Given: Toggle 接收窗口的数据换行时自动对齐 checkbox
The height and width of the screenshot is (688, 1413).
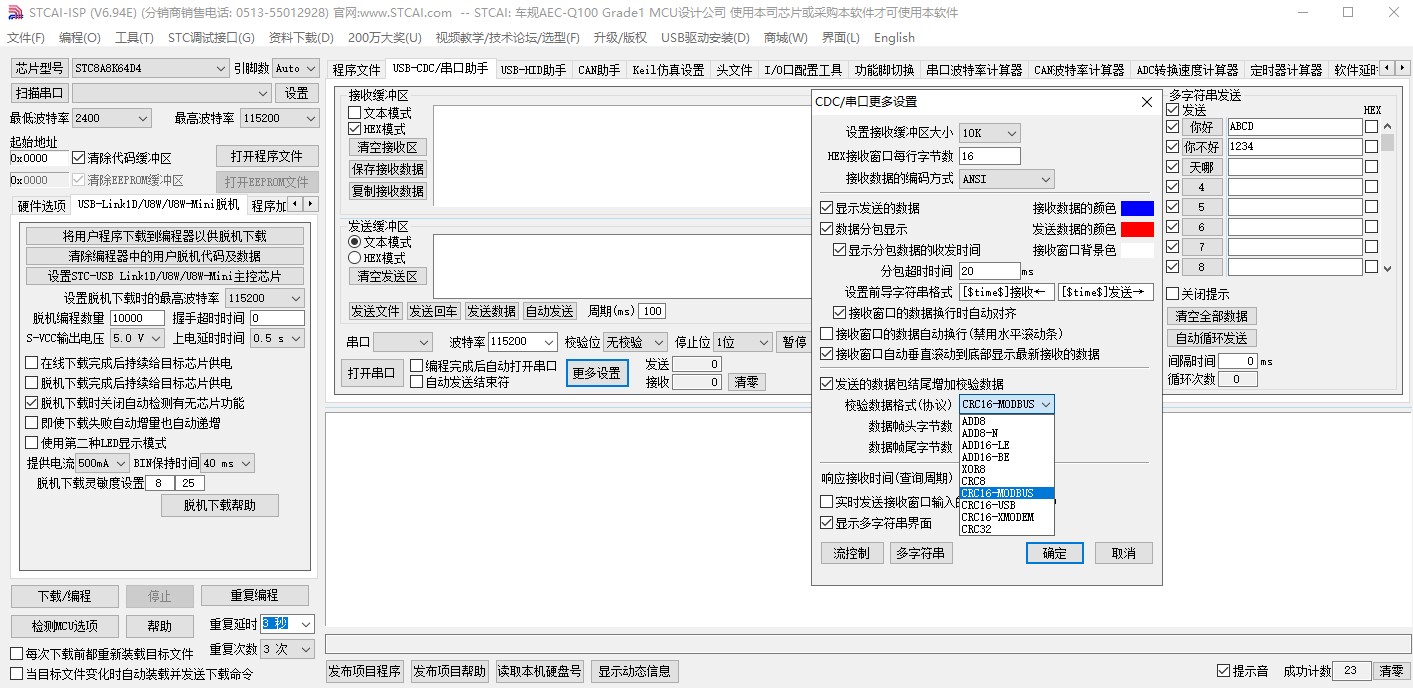Looking at the screenshot, I should (839, 313).
